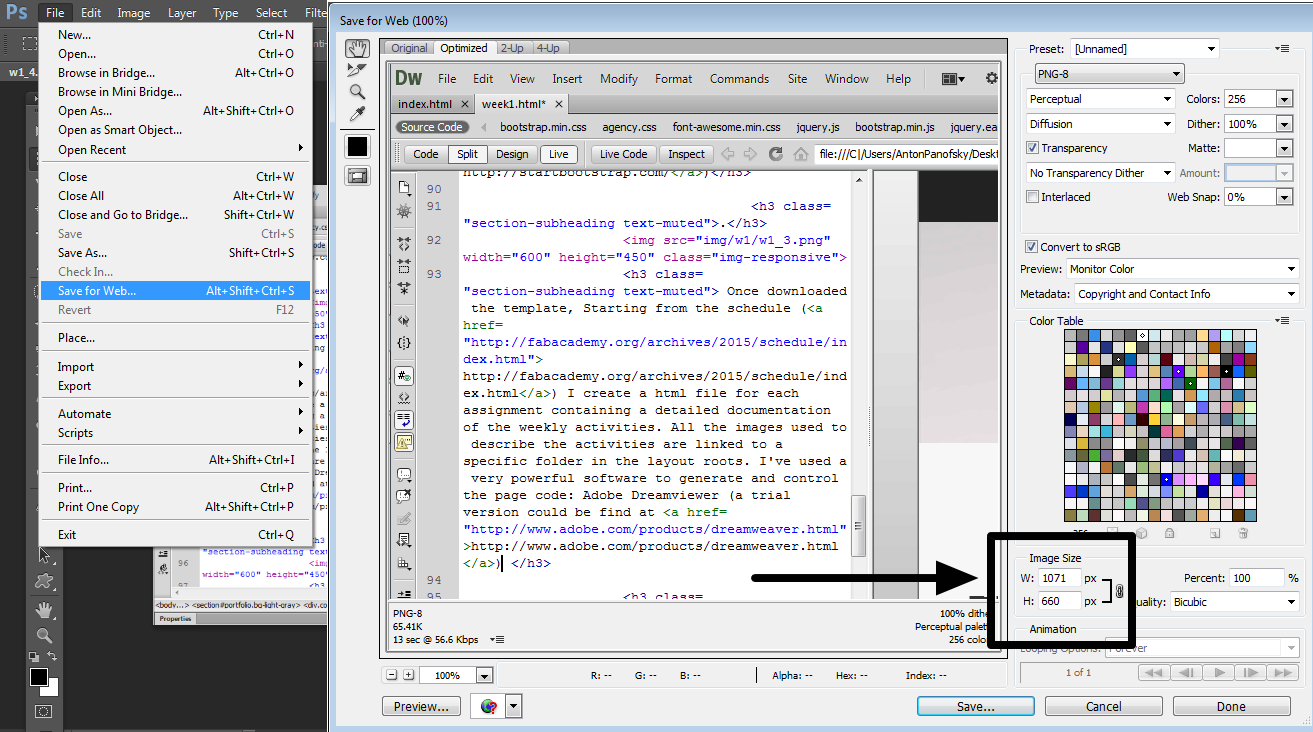Click the Percent input field
The image size is (1313, 732).
click(x=1257, y=578)
